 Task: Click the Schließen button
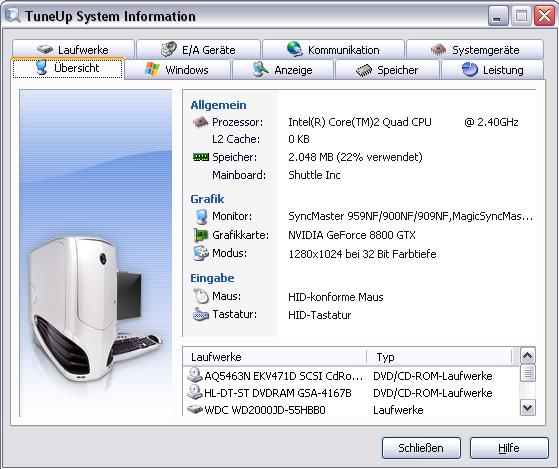pos(421,448)
